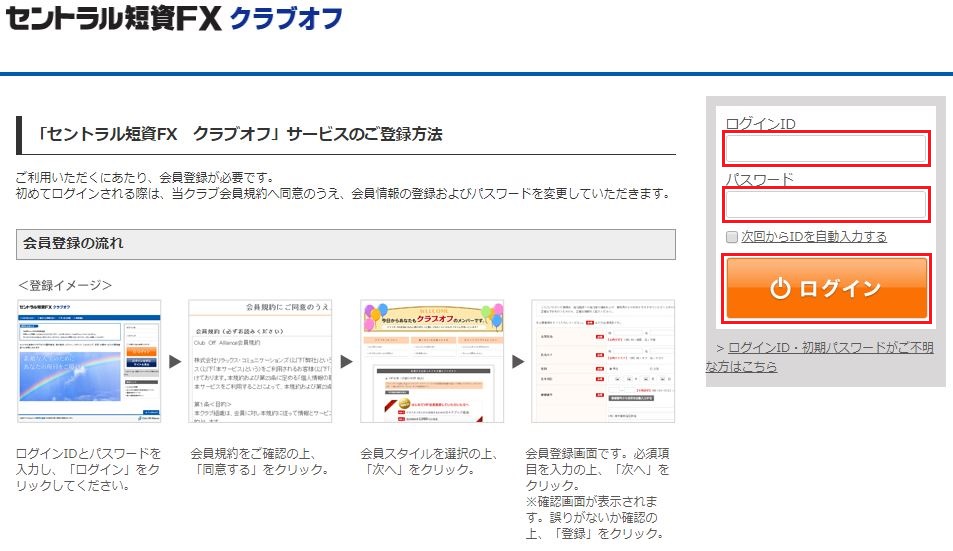Click the <登録イメージ> label
The width and height of the screenshot is (953, 551).
coord(64,285)
